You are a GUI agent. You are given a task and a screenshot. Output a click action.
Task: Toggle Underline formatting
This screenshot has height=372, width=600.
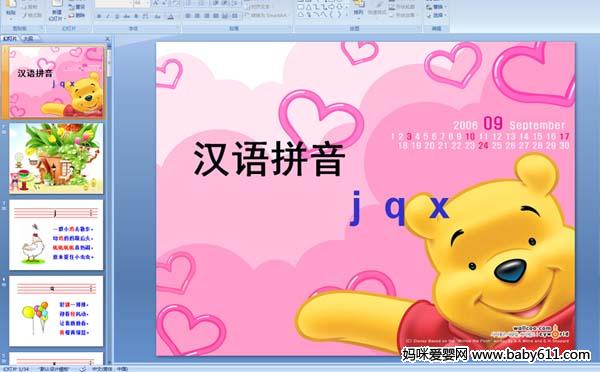[x=117, y=16]
